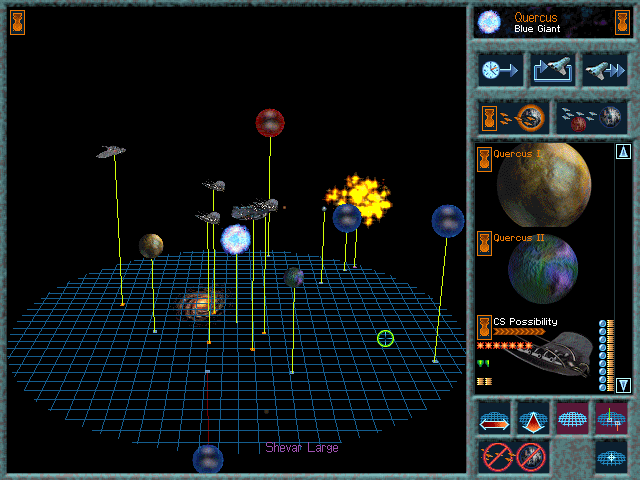
Task: Select the large ship cluster near center
Action: [x=255, y=209]
